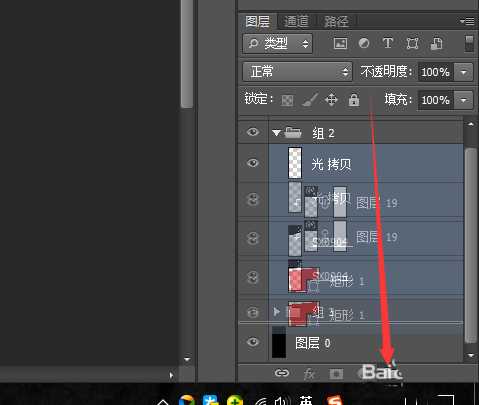Filter layers by adjustment layer icon
The image size is (479, 405).
(364, 43)
